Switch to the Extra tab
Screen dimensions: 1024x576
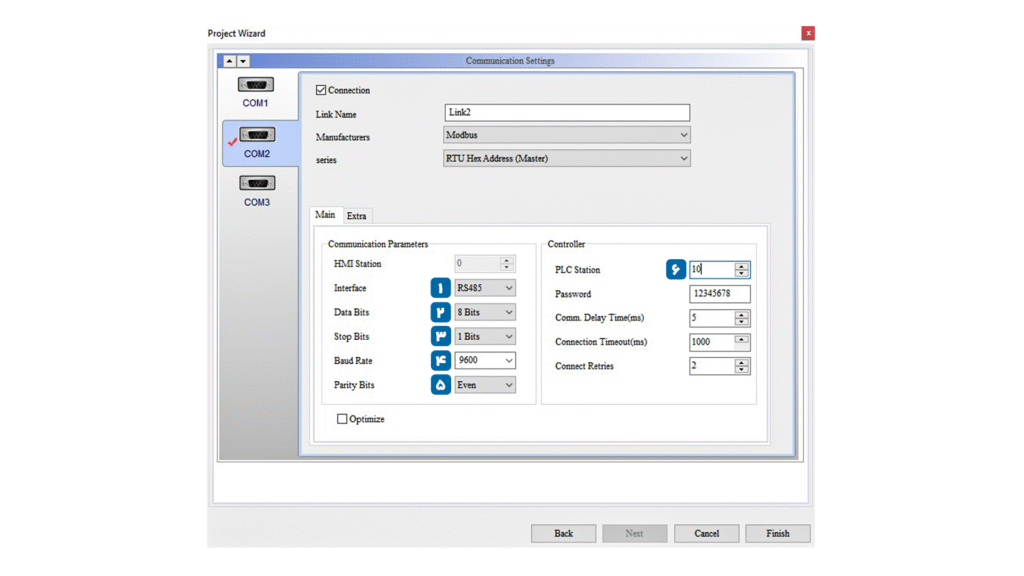pos(356,216)
